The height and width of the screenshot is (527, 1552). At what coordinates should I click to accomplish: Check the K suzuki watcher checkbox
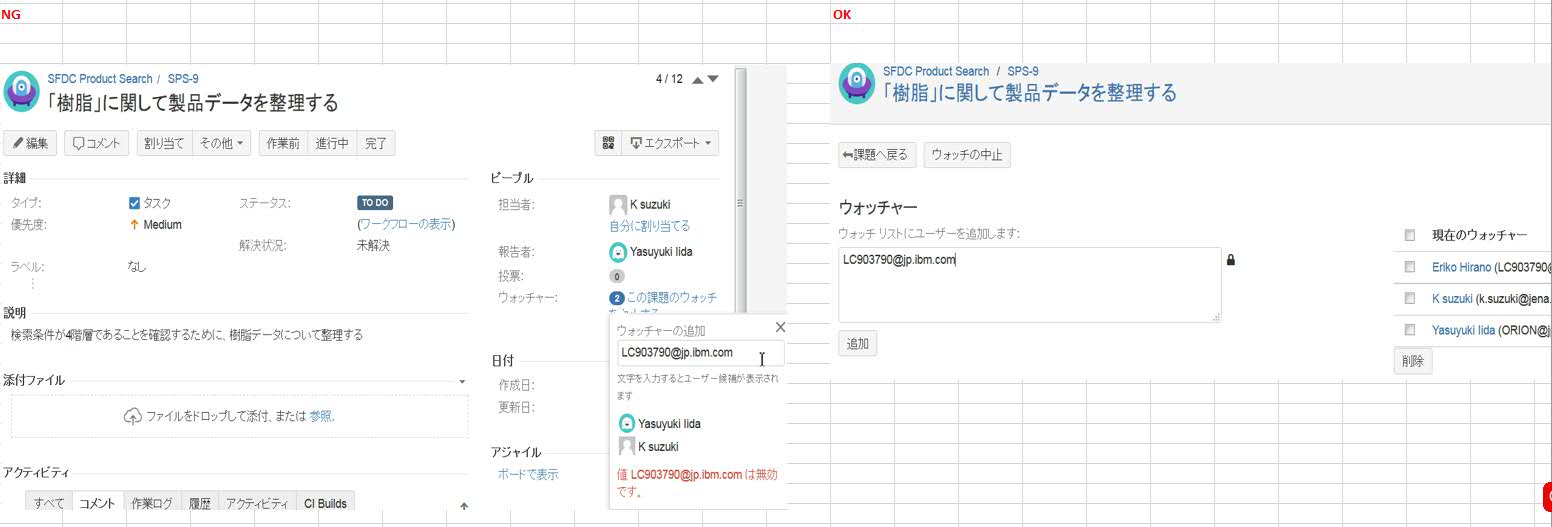pyautogui.click(x=1410, y=298)
